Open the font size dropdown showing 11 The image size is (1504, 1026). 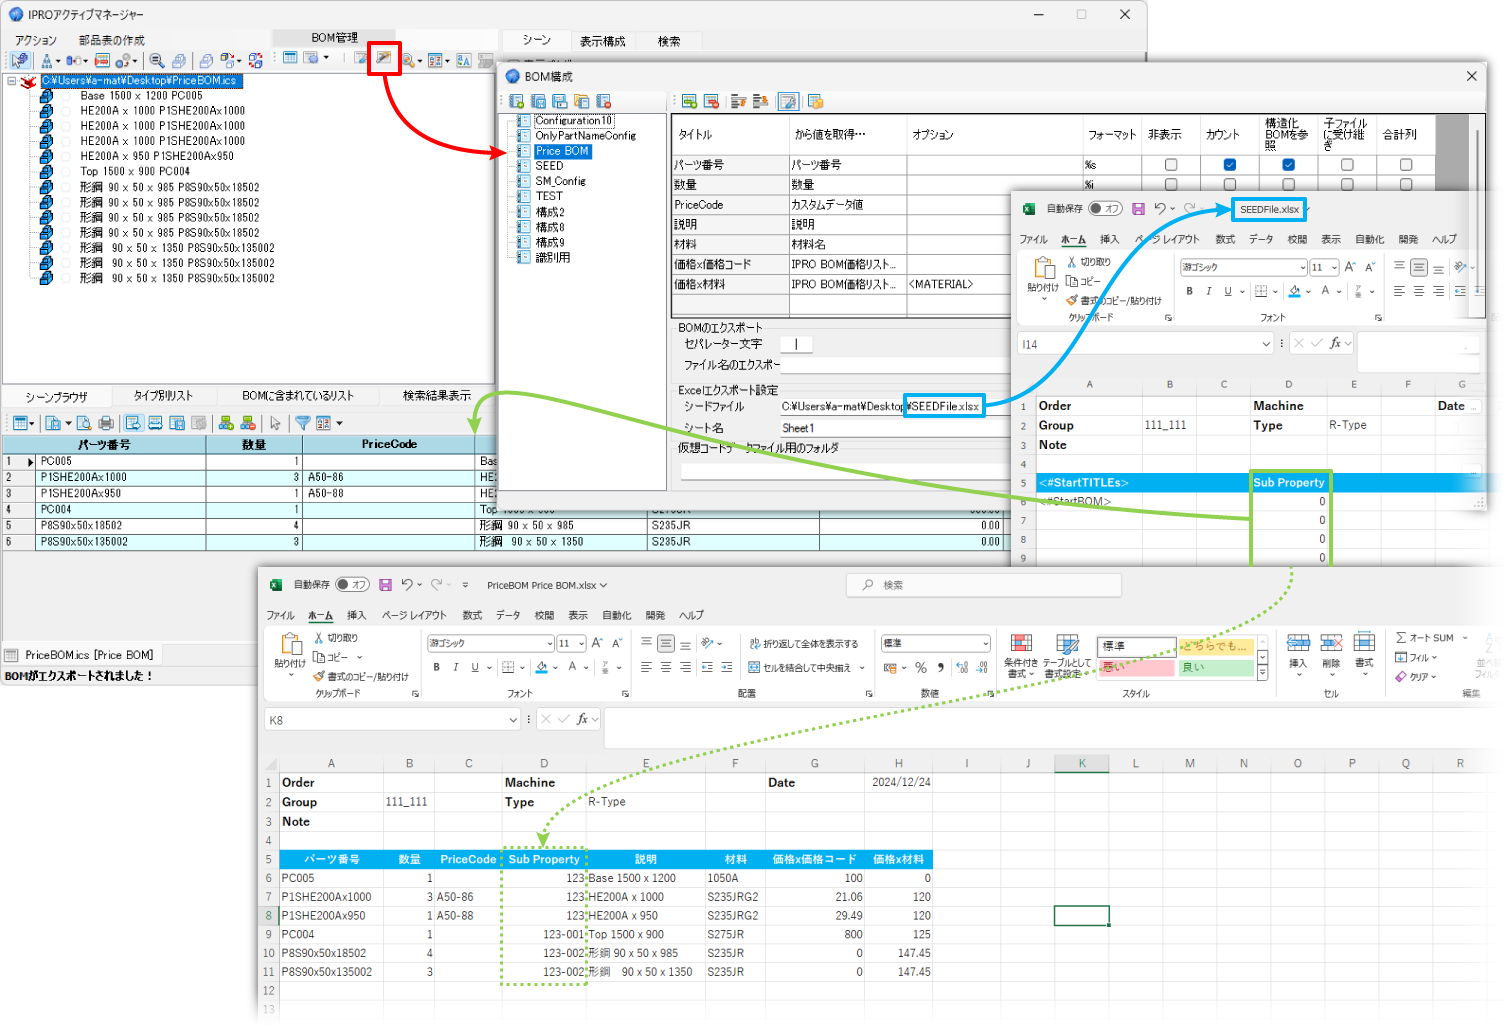click(x=571, y=643)
